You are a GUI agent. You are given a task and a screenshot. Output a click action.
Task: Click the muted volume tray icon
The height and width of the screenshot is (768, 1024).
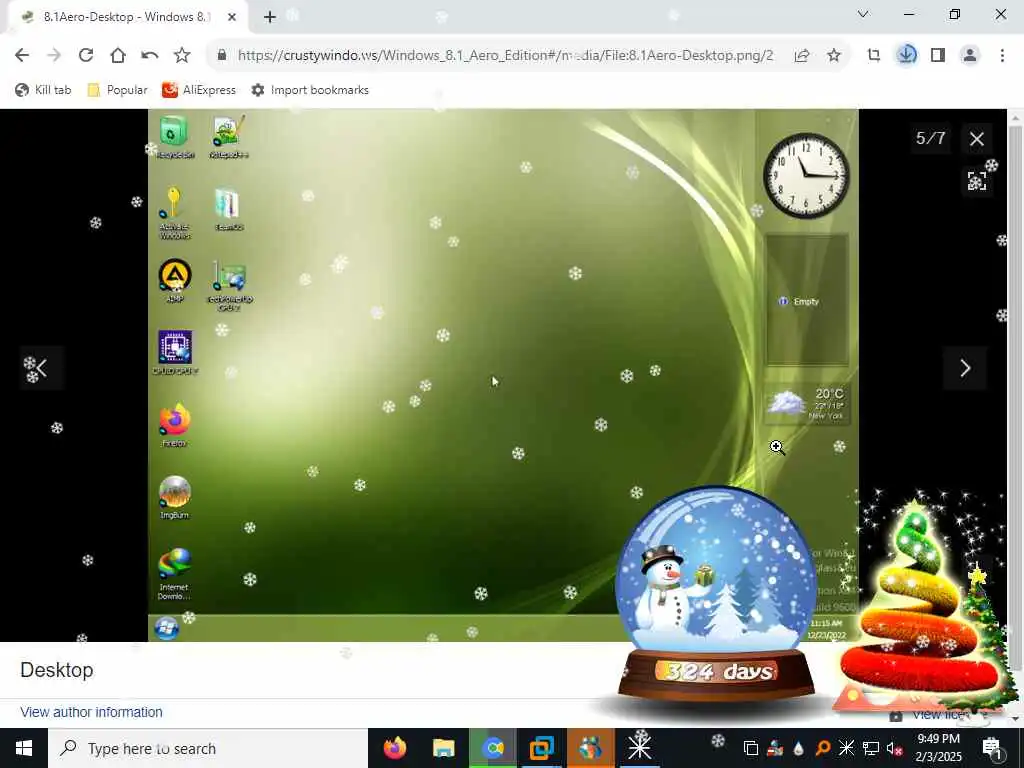(x=894, y=748)
